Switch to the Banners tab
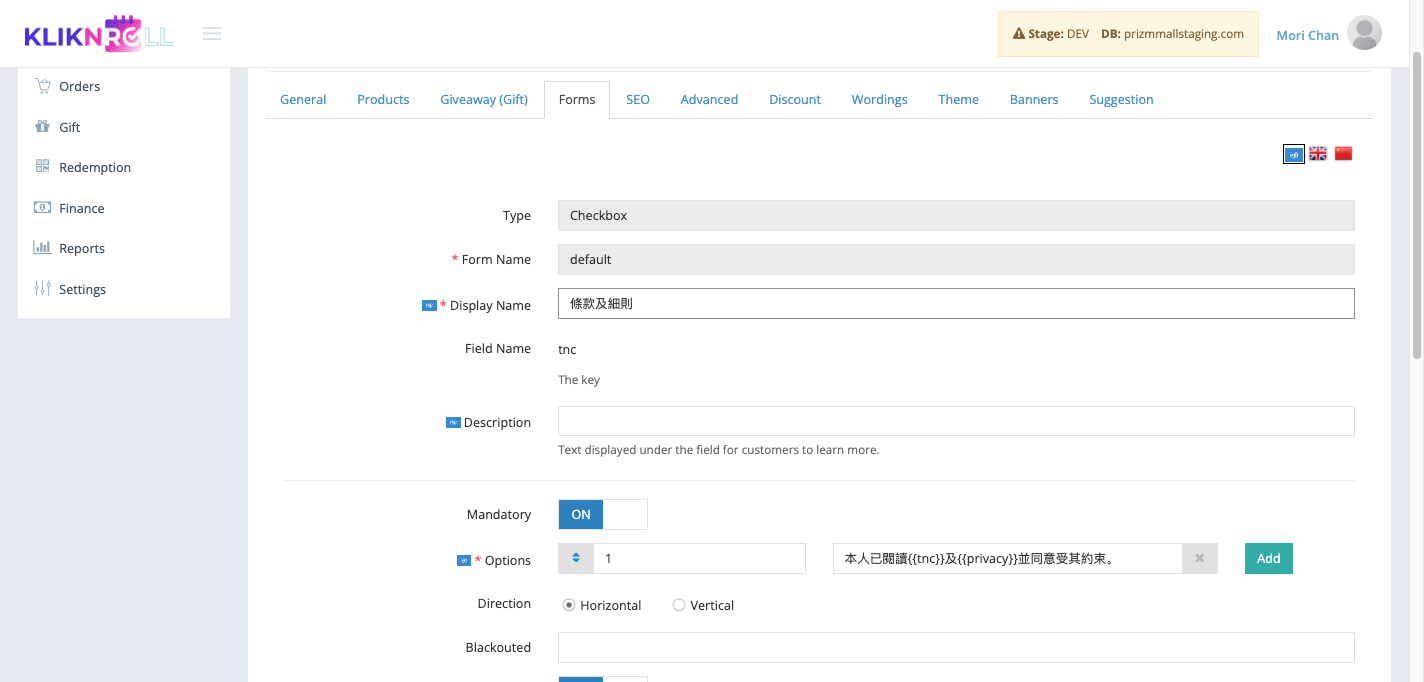 pyautogui.click(x=1034, y=99)
